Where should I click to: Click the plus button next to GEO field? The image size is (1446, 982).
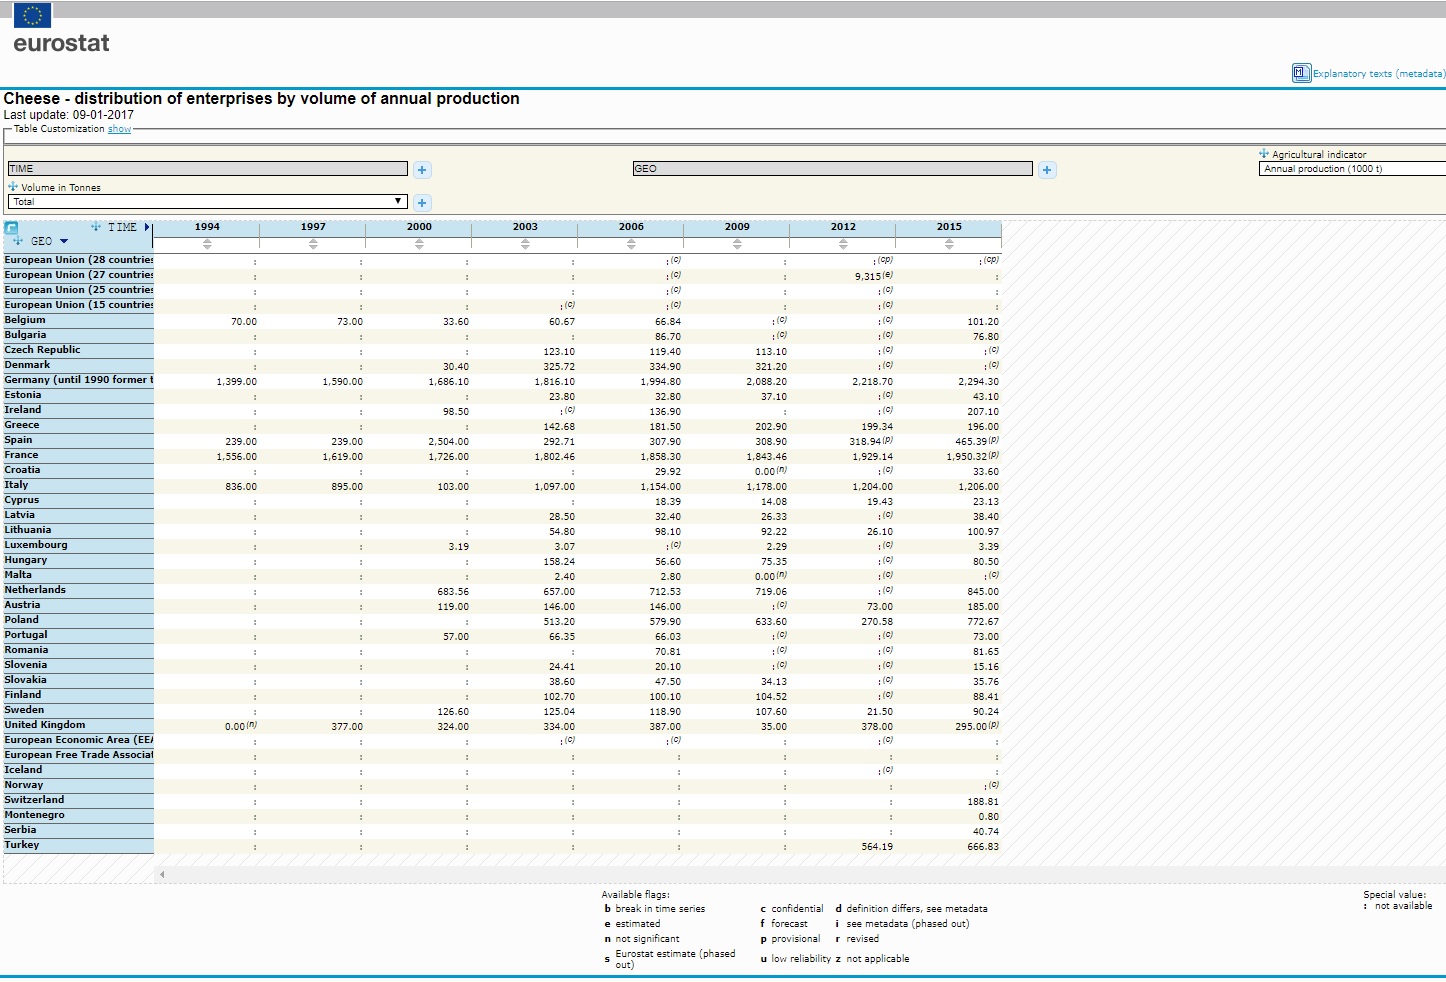[1046, 170]
